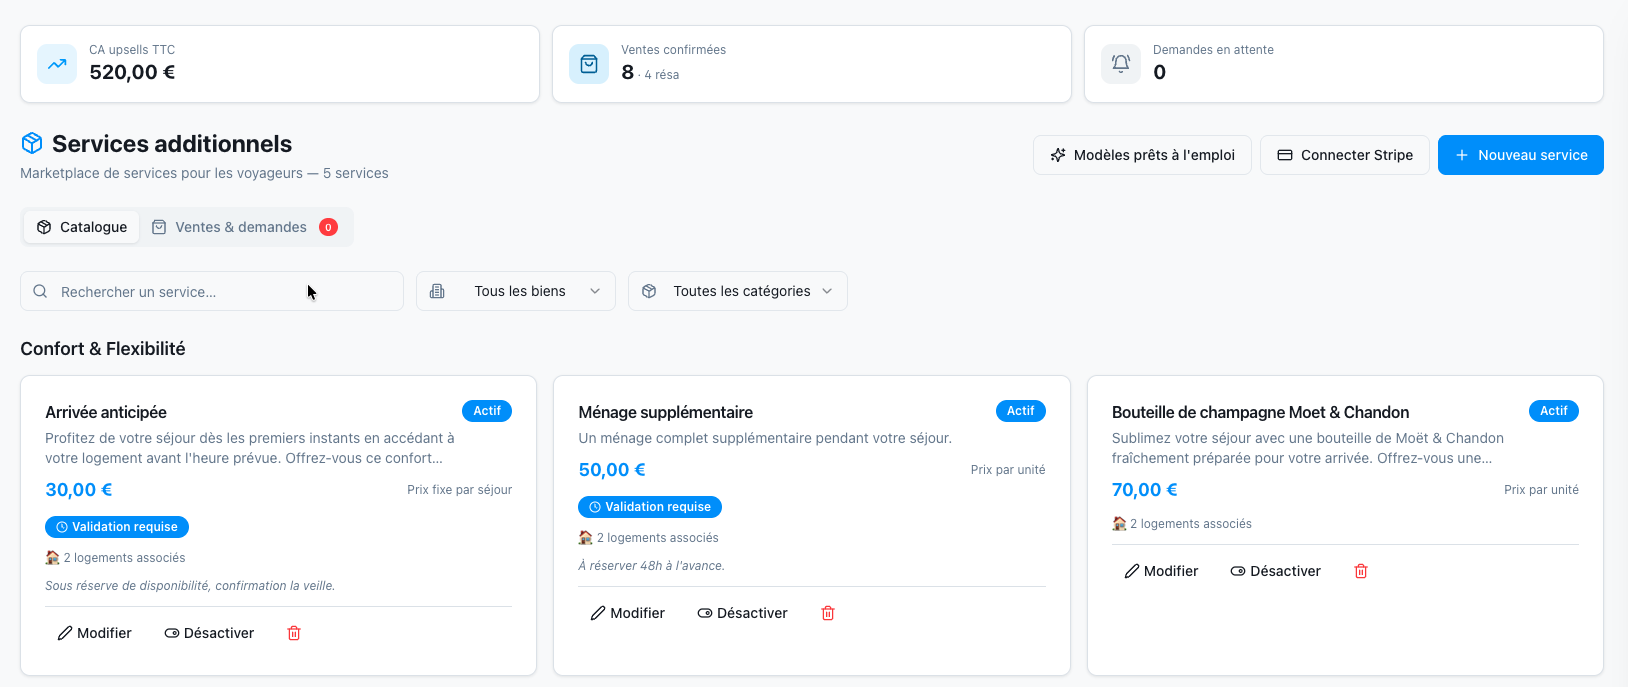Click the bell icon in Demandes en attente card

click(x=1121, y=64)
